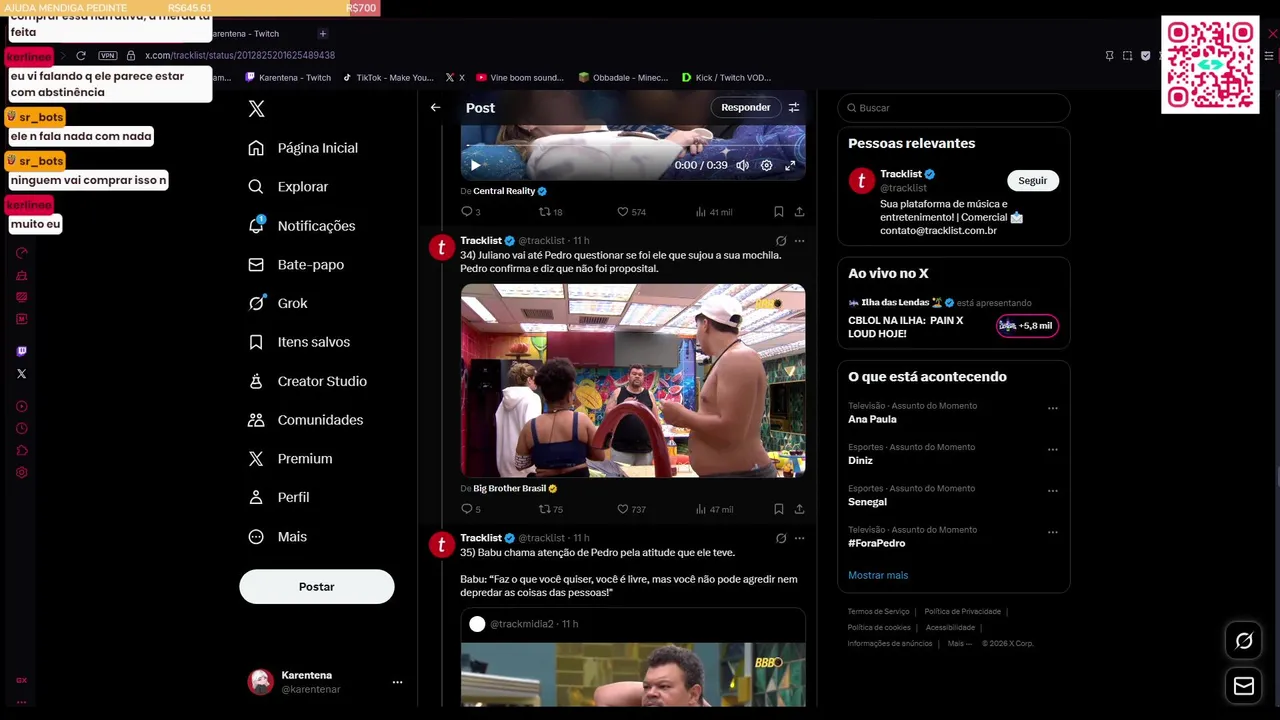Open more options for #ForaPedro trend

click(1052, 532)
